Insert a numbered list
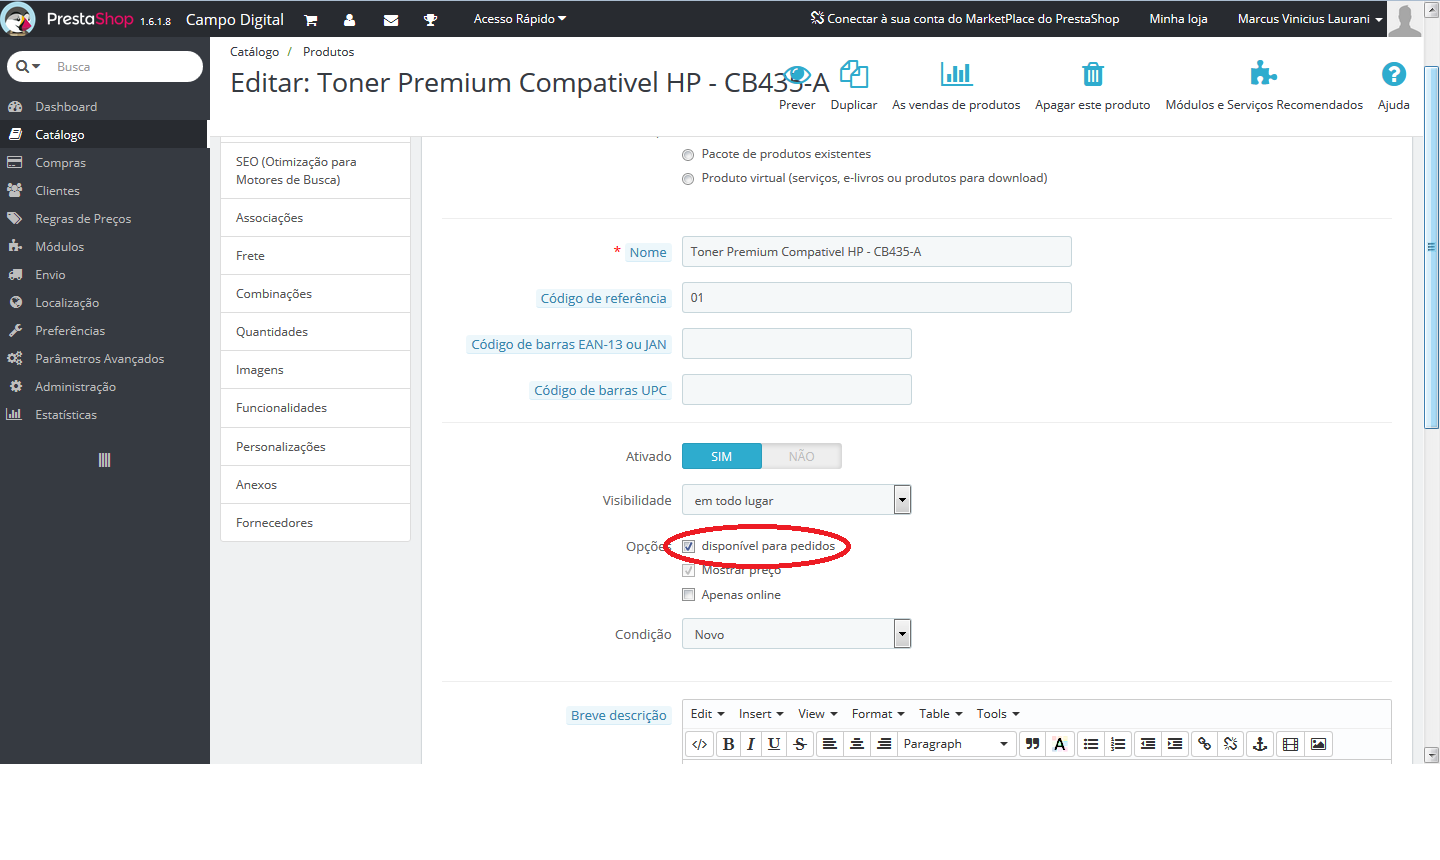This screenshot has height=860, width=1440. pos(1118,744)
